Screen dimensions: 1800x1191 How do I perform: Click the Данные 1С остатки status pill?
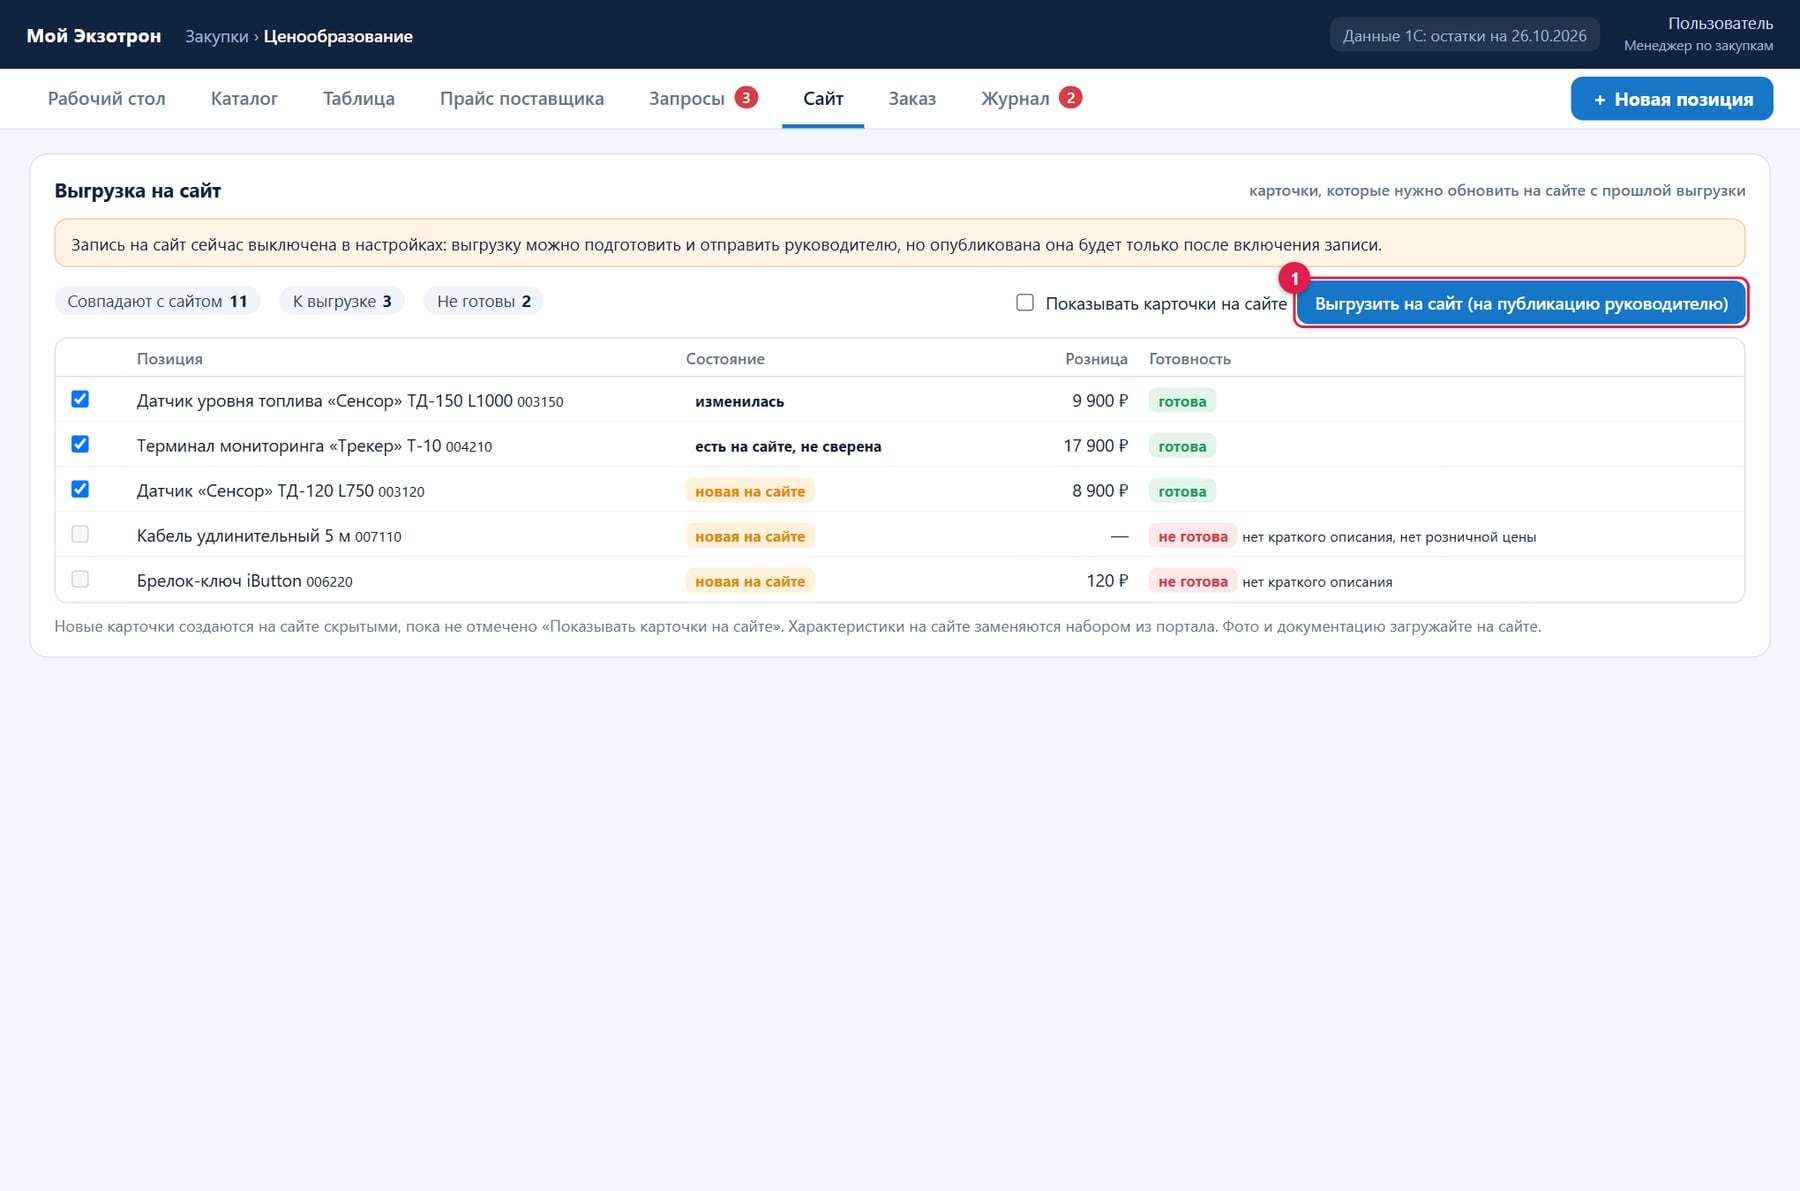point(1464,36)
